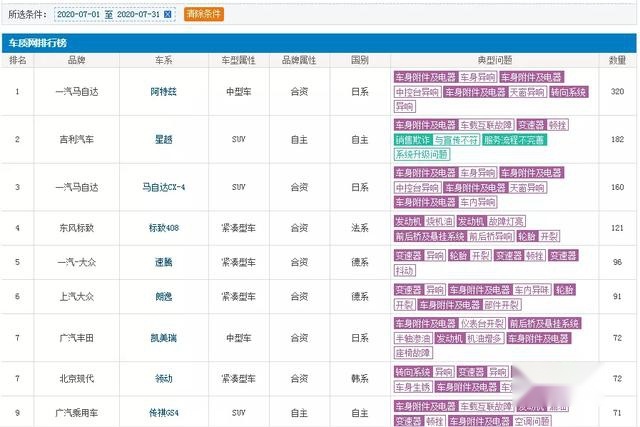Image resolution: width=640 pixels, height=427 pixels.
Task: Click the complaint count 320
Action: [617, 92]
